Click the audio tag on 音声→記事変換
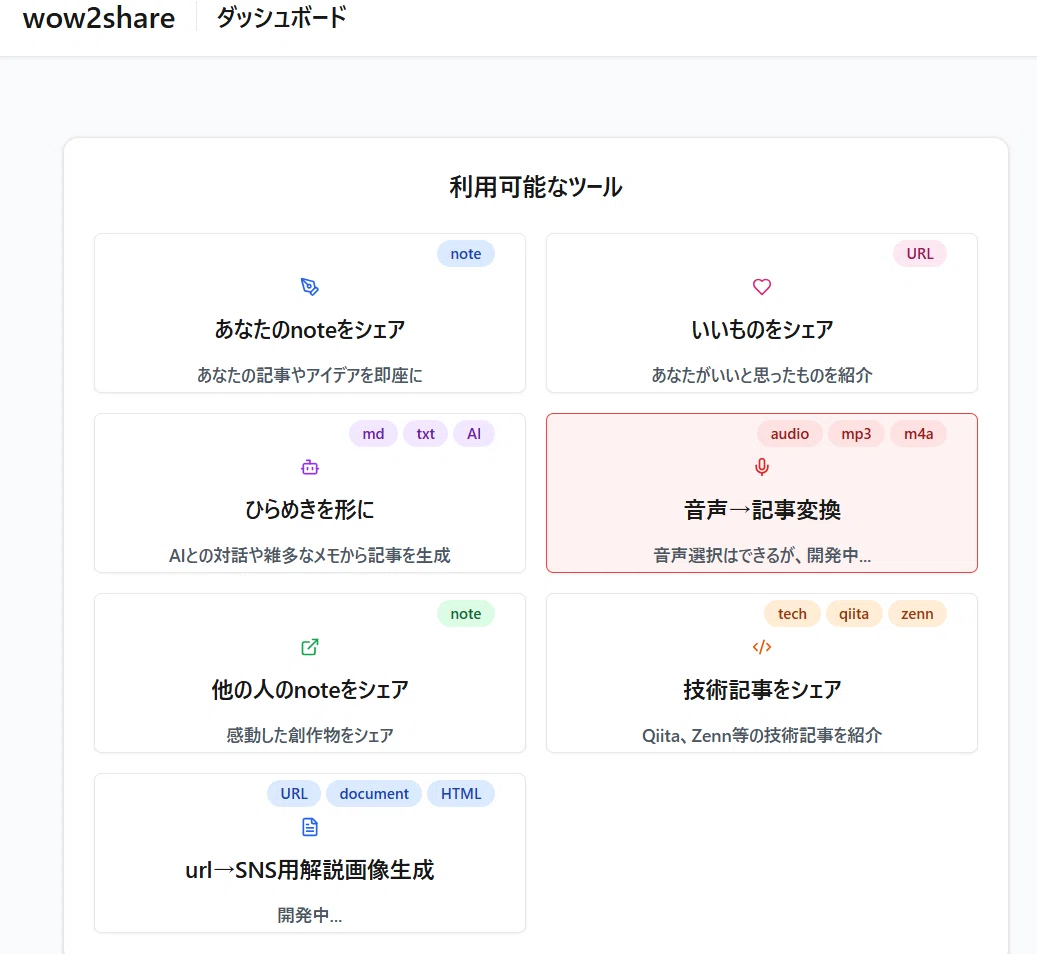1037x954 pixels. click(x=790, y=434)
